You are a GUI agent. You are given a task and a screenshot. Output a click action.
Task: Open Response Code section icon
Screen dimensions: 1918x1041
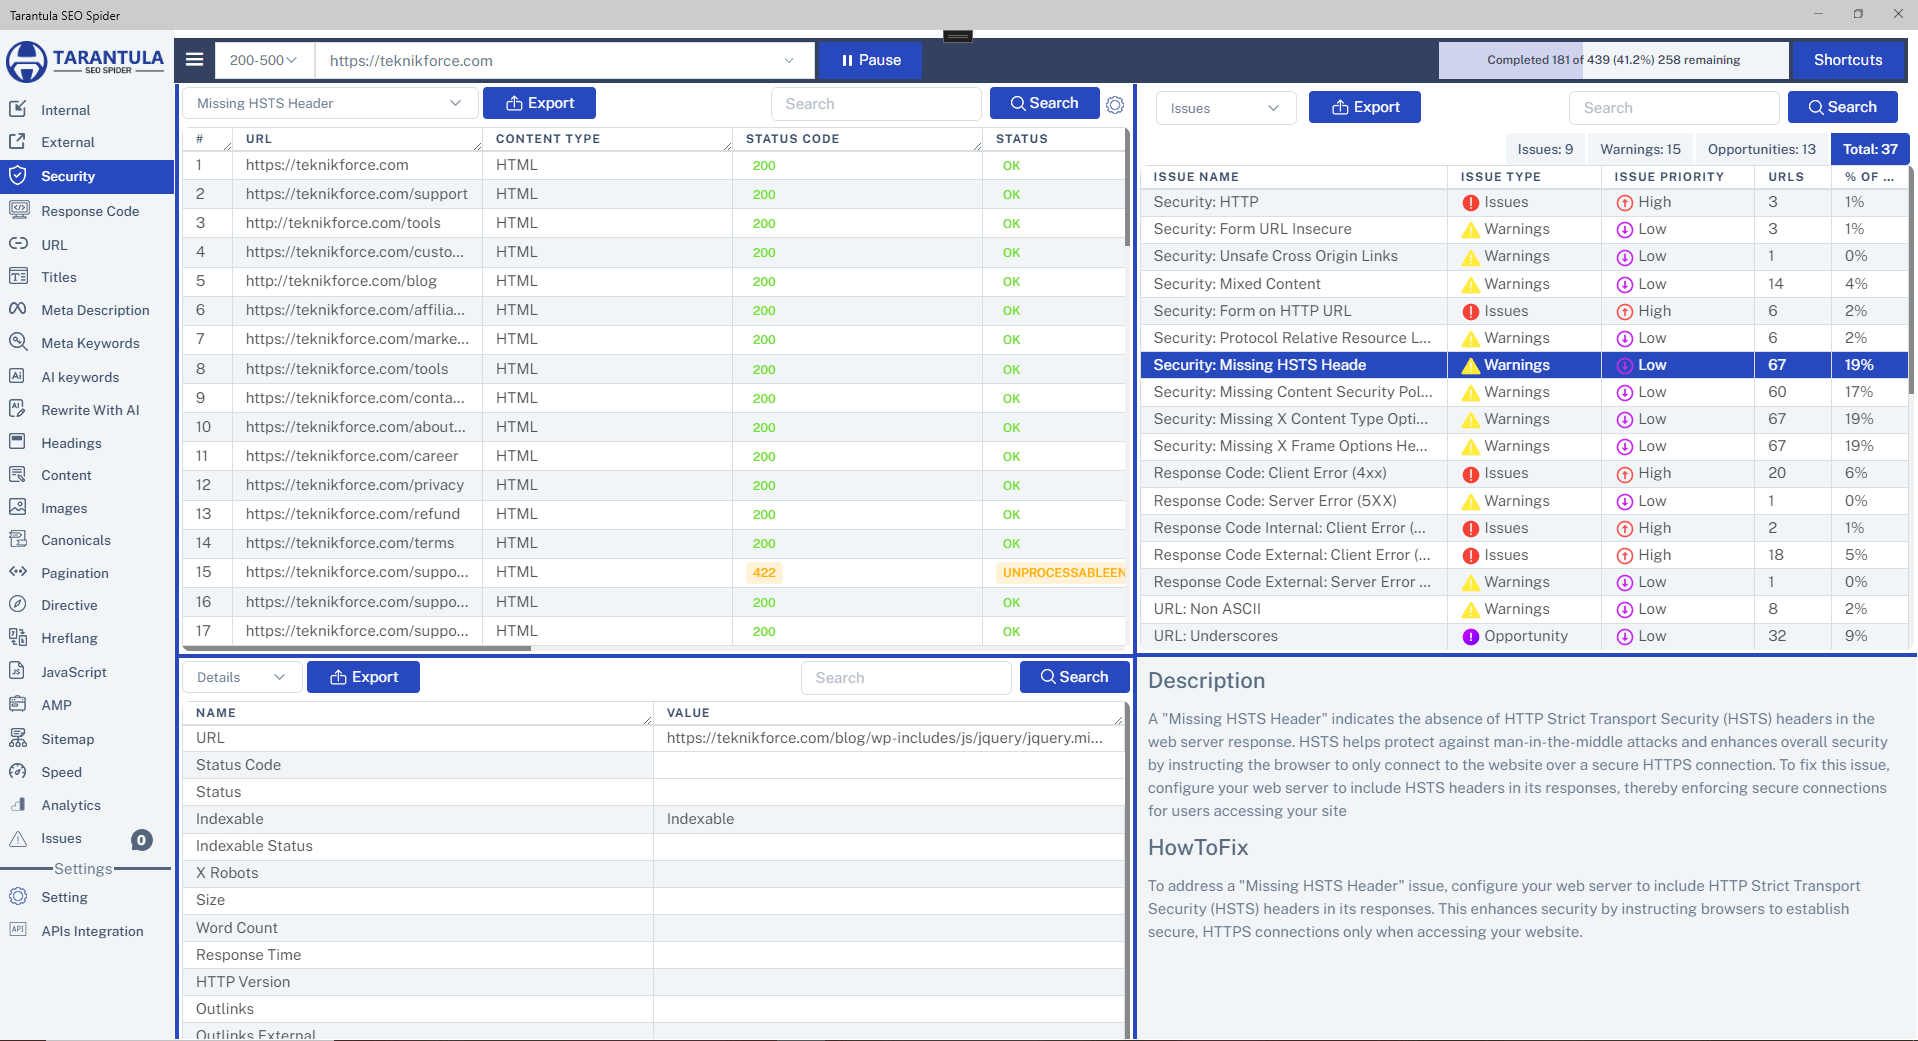point(18,210)
